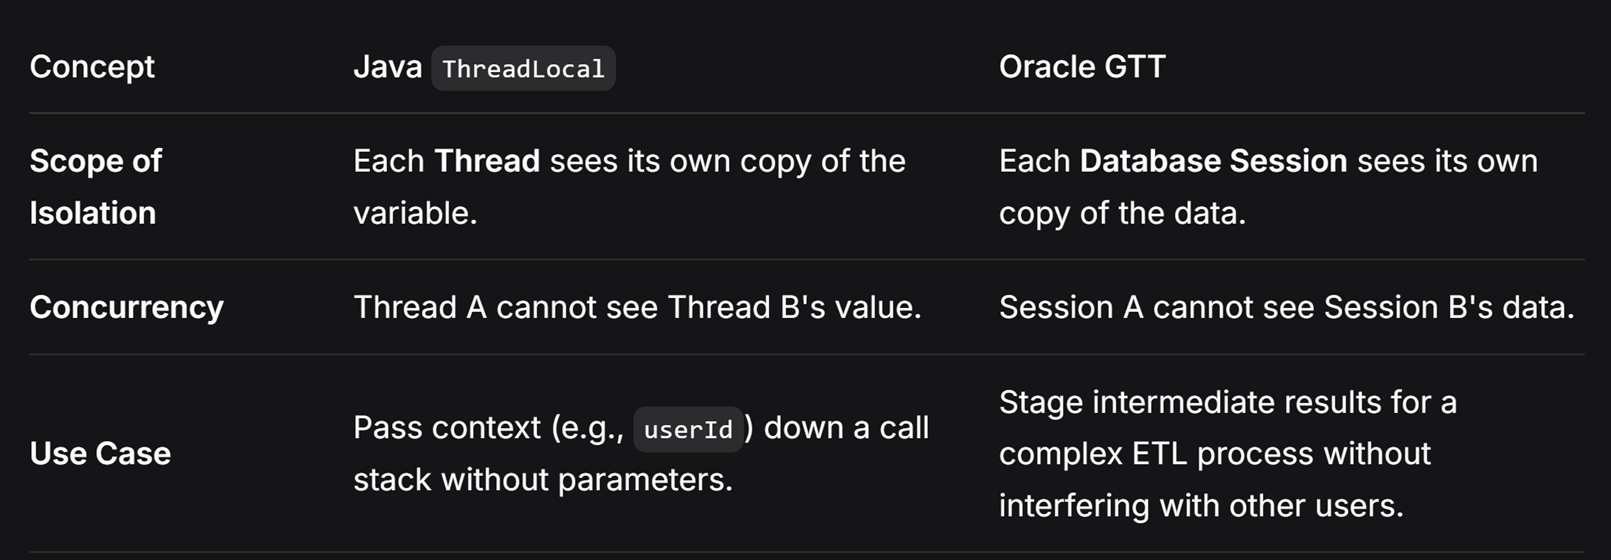Click the interfering with other users line
Screen dimensions: 1611x560
coord(1201,506)
